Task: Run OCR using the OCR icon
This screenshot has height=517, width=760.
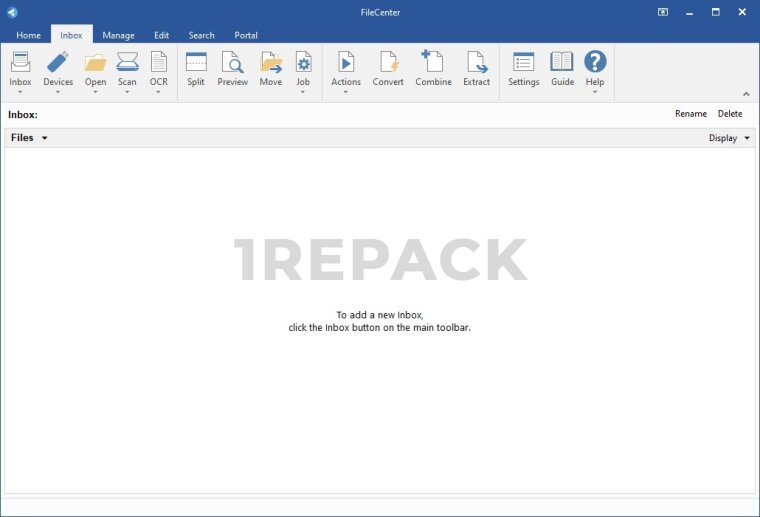Action: (158, 63)
